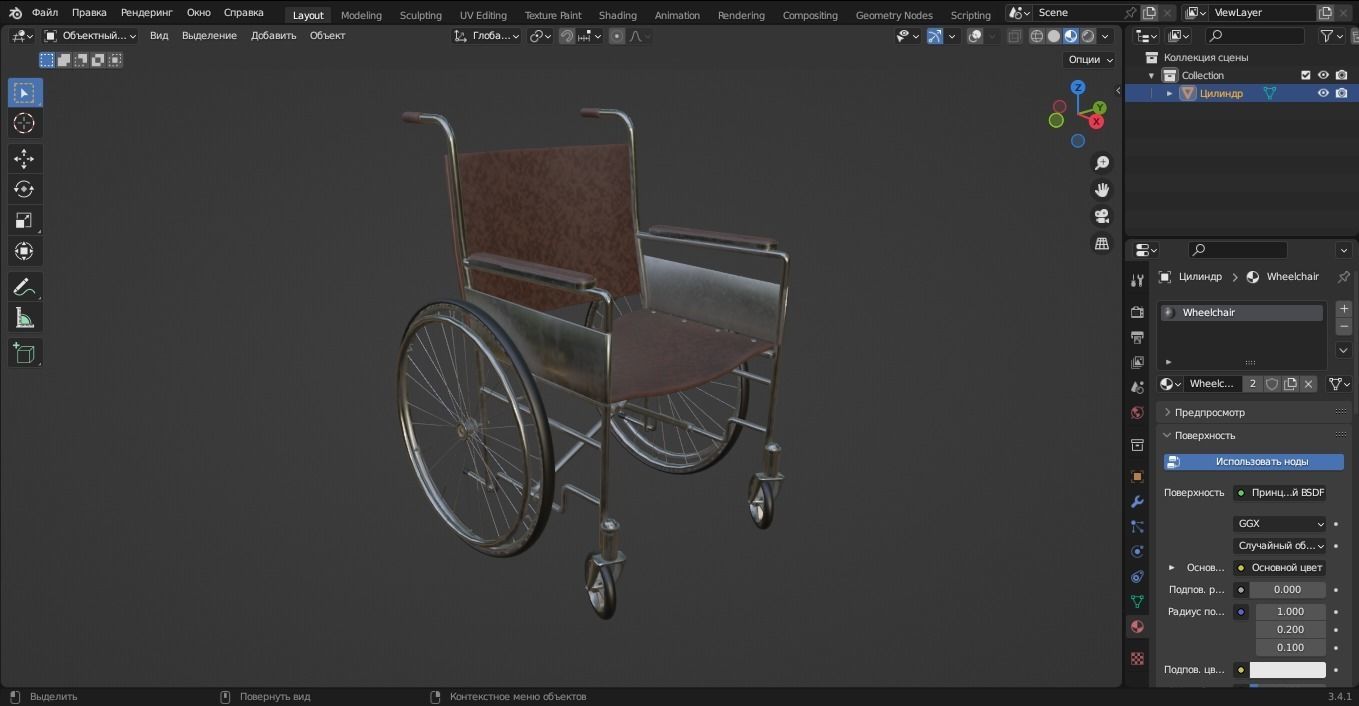1359x706 pixels.
Task: Toggle Collection exclude checkbox in outliner
Action: 1305,75
